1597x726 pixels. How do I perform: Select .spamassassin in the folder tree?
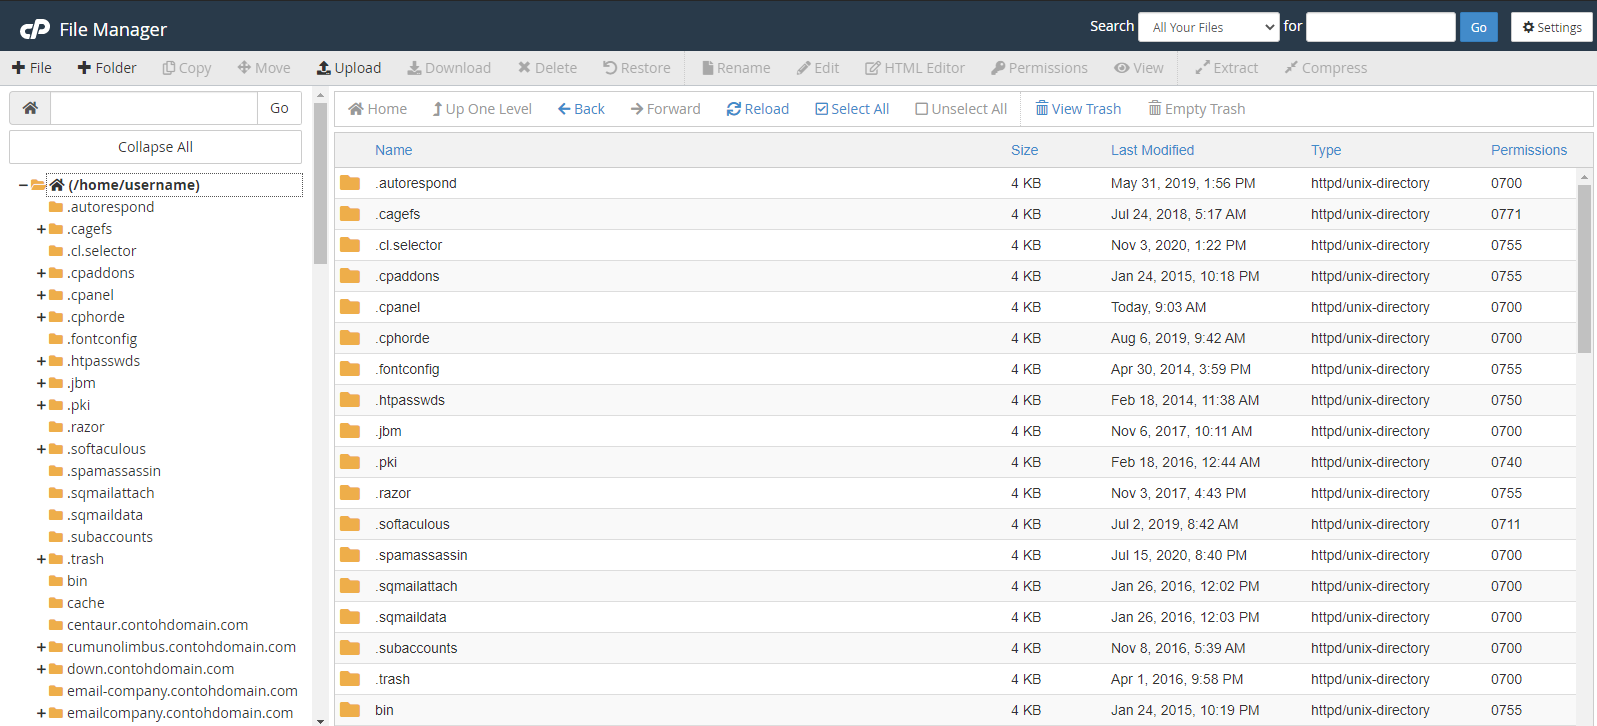[113, 471]
